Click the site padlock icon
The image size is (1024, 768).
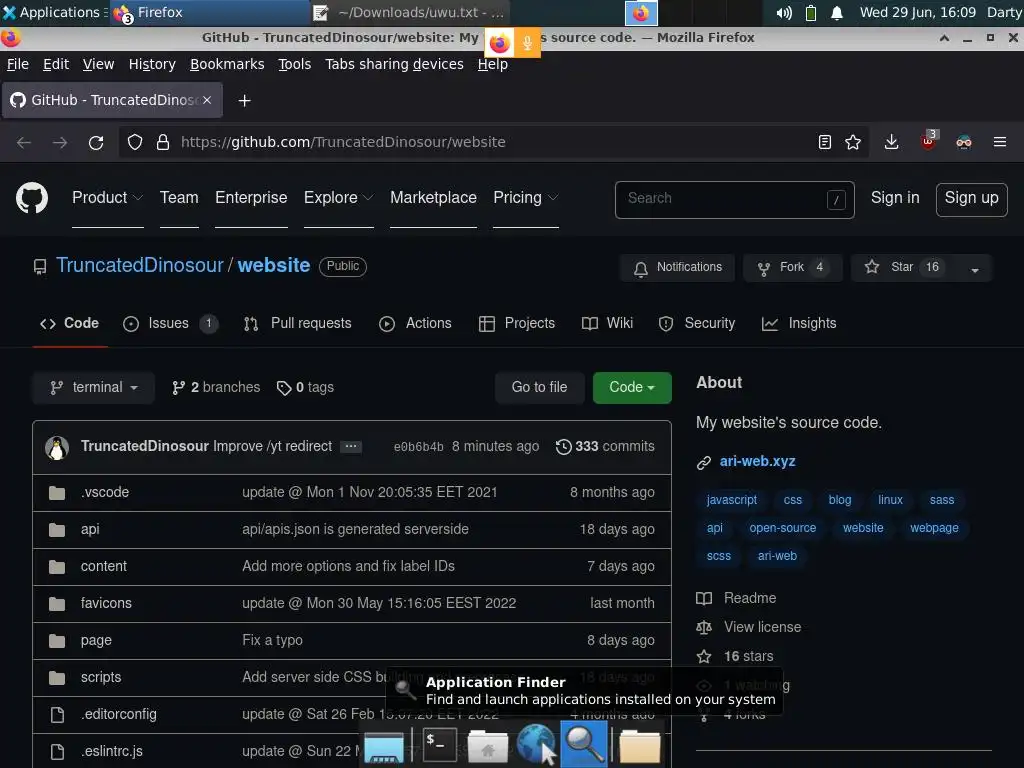(x=163, y=142)
